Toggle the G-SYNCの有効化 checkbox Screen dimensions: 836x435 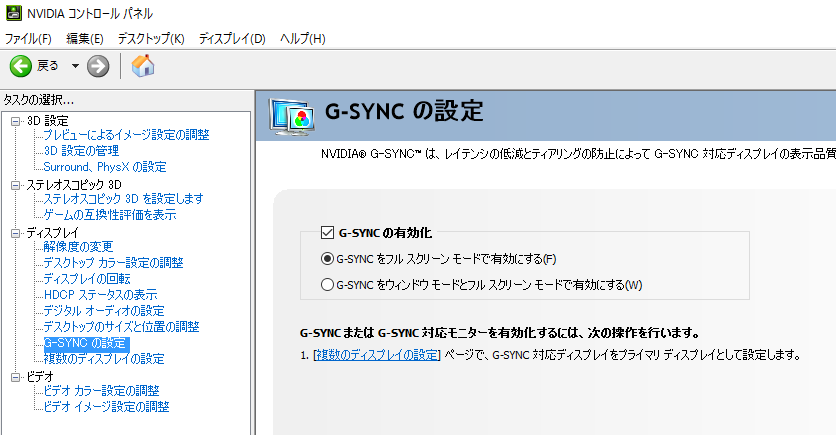click(327, 232)
